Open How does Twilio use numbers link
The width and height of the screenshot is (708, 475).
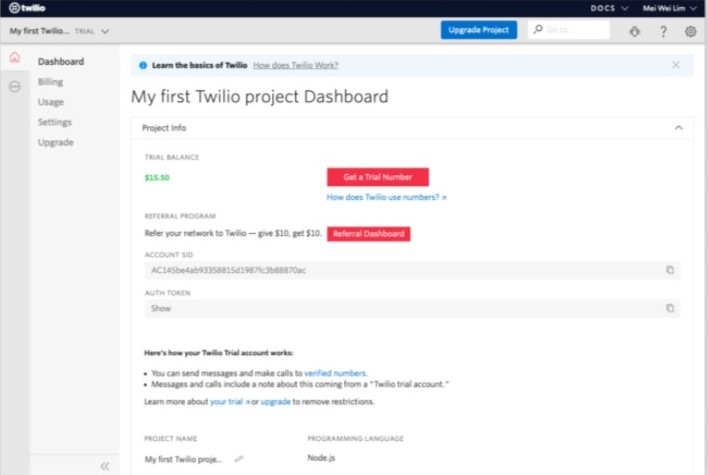[x=387, y=197]
